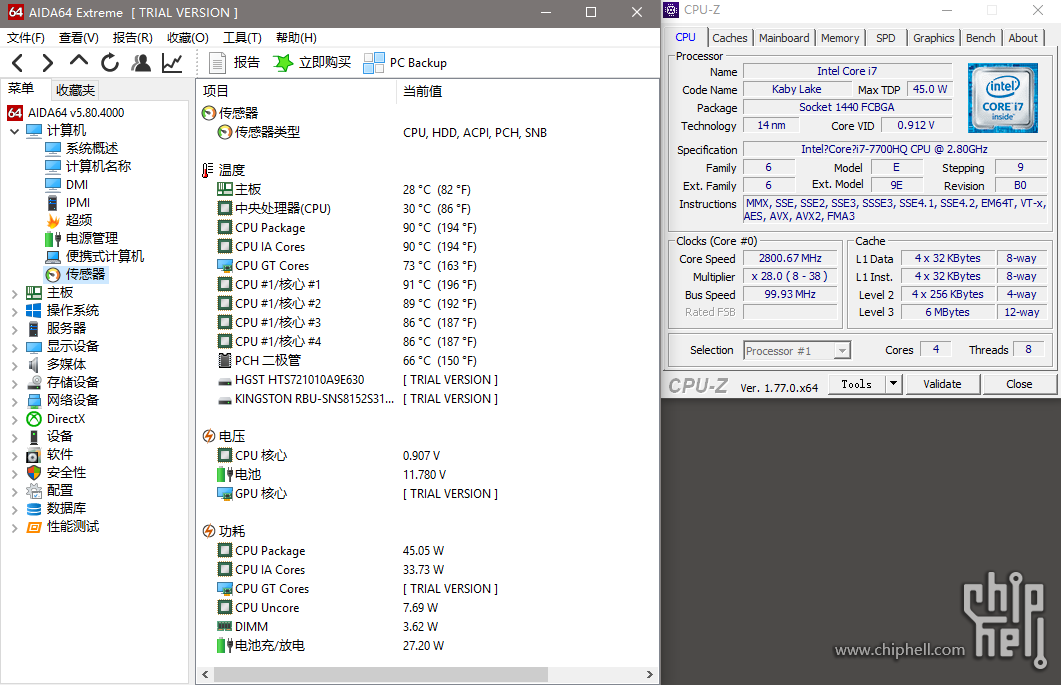This screenshot has width=1061, height=685.
Task: Switch to the 收藏夹 favorites tab
Action: pyautogui.click(x=75, y=90)
